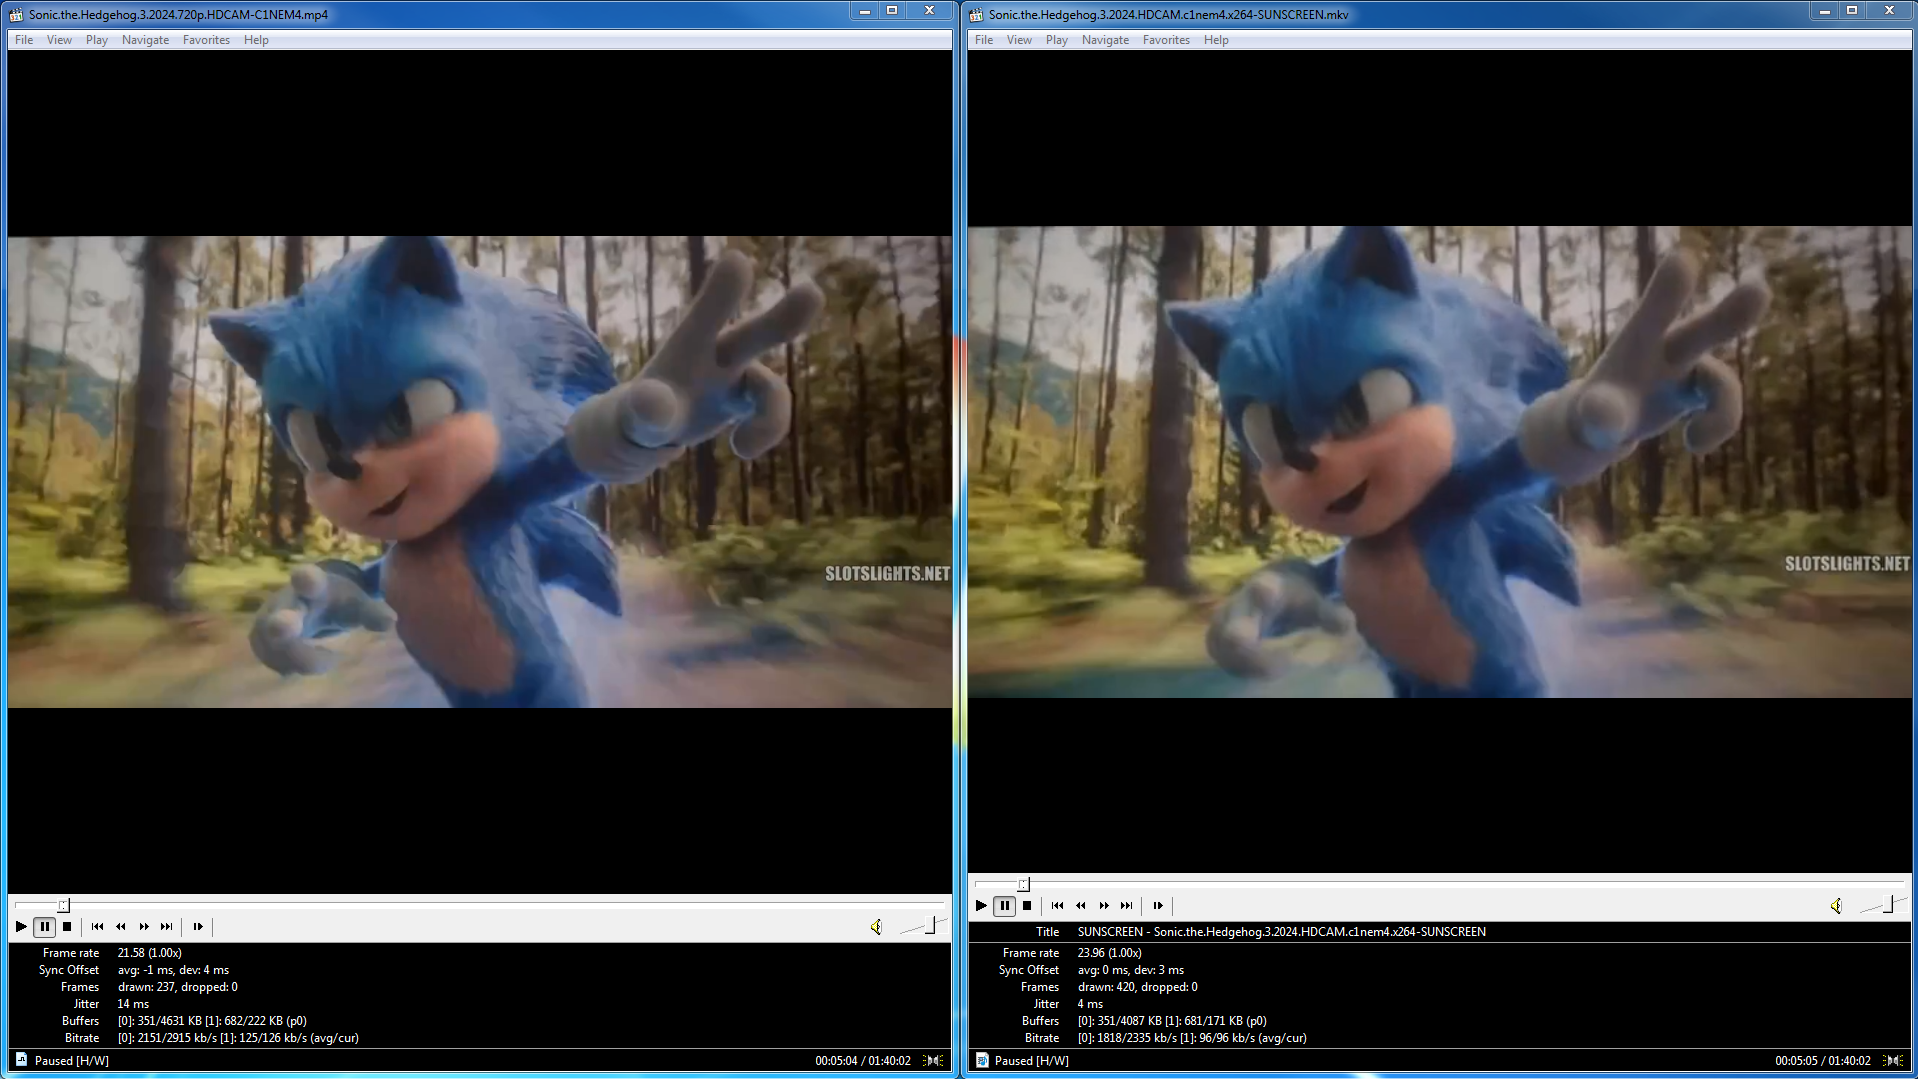Click the left video frame of Sonic
Image resolution: width=1918 pixels, height=1079 pixels.
(480, 472)
